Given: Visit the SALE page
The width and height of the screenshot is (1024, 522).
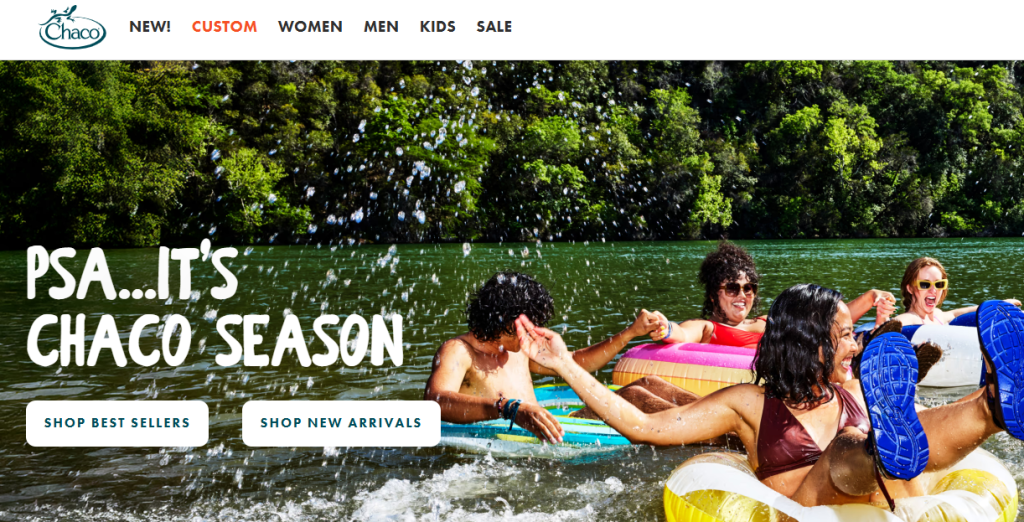Looking at the screenshot, I should (494, 27).
